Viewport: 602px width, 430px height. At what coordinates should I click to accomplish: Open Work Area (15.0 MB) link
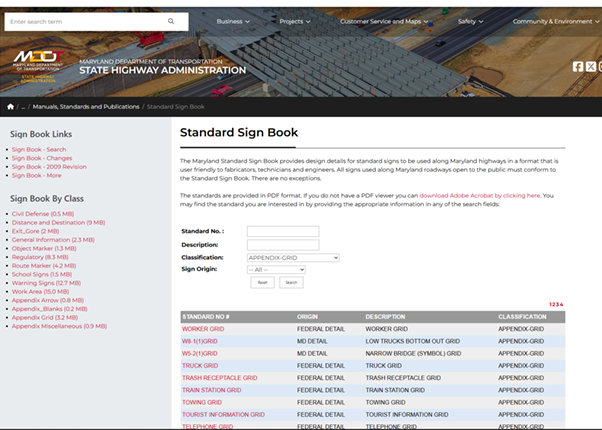click(40, 292)
